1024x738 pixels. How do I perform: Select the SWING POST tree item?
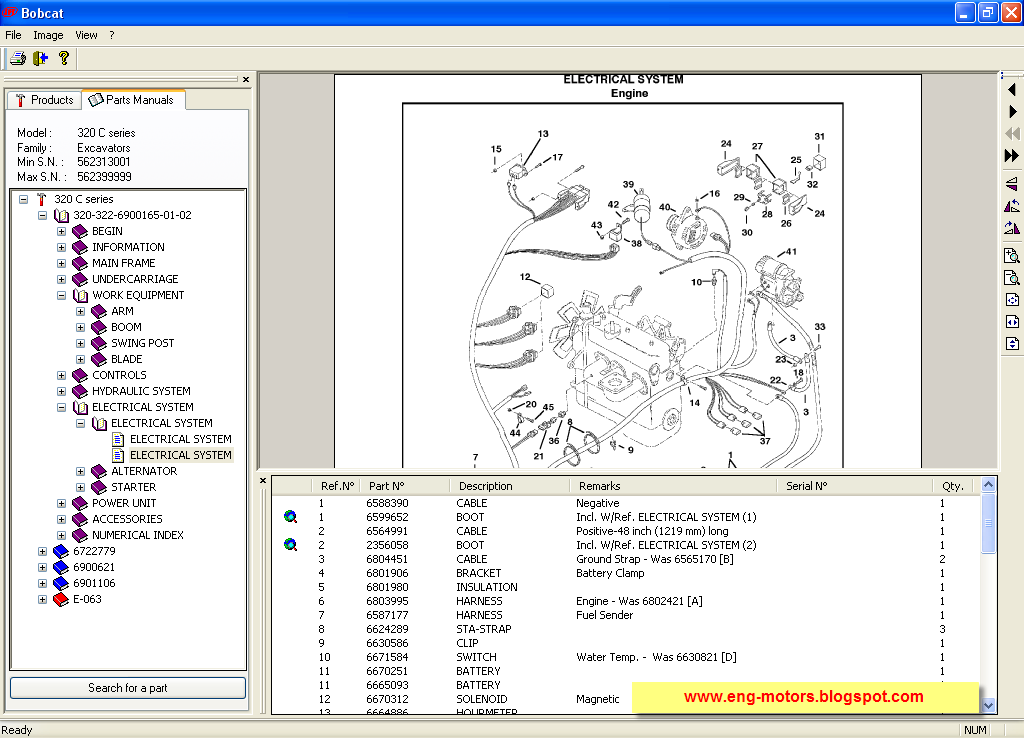click(x=142, y=344)
